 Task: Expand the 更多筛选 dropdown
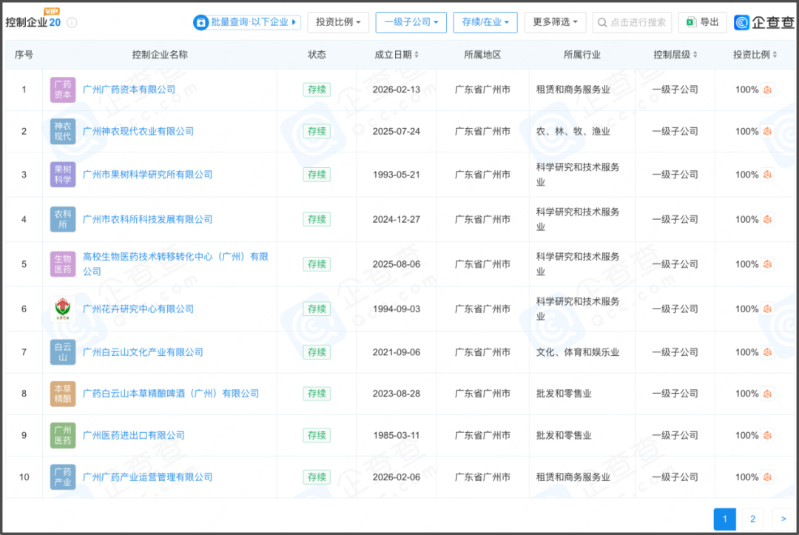point(555,22)
